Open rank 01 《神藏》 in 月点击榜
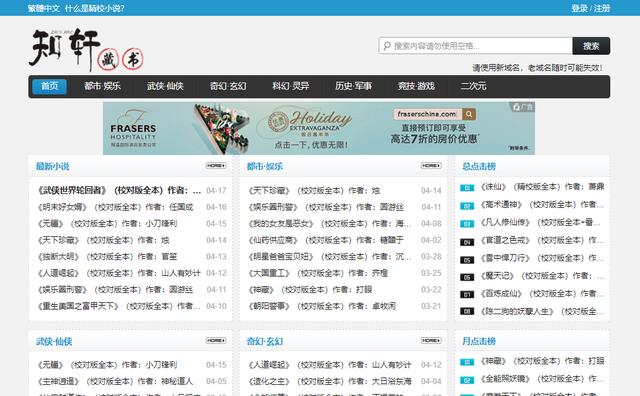The width and height of the screenshot is (640, 396). coord(542,361)
